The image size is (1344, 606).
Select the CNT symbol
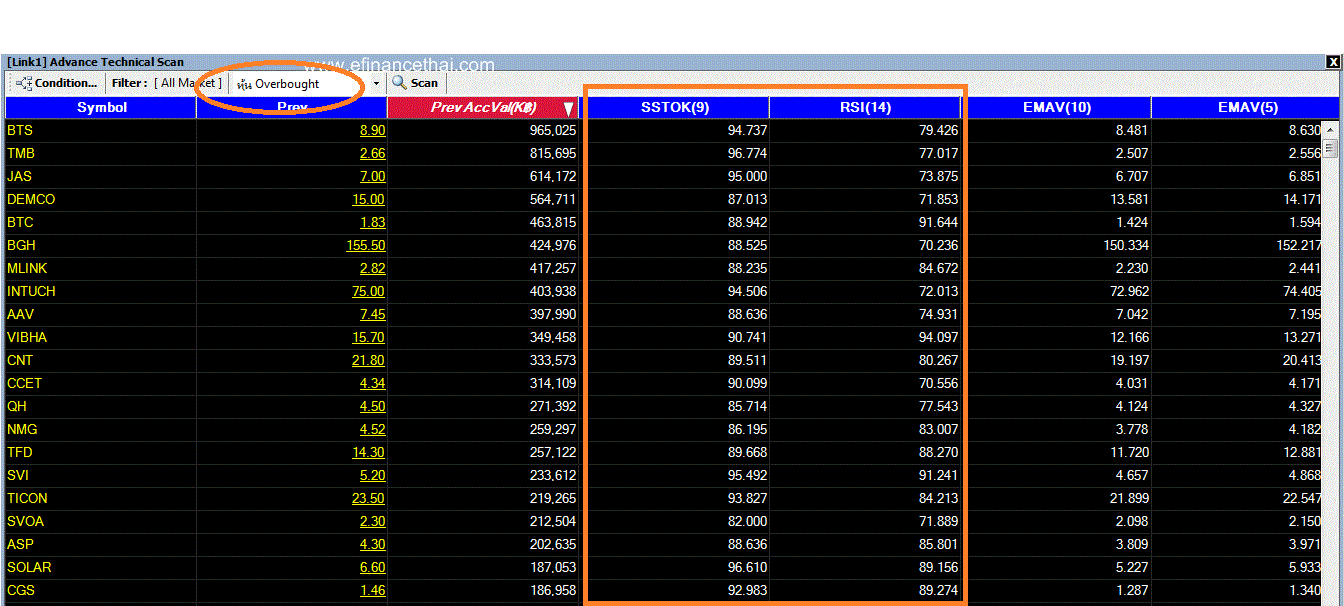tap(20, 360)
